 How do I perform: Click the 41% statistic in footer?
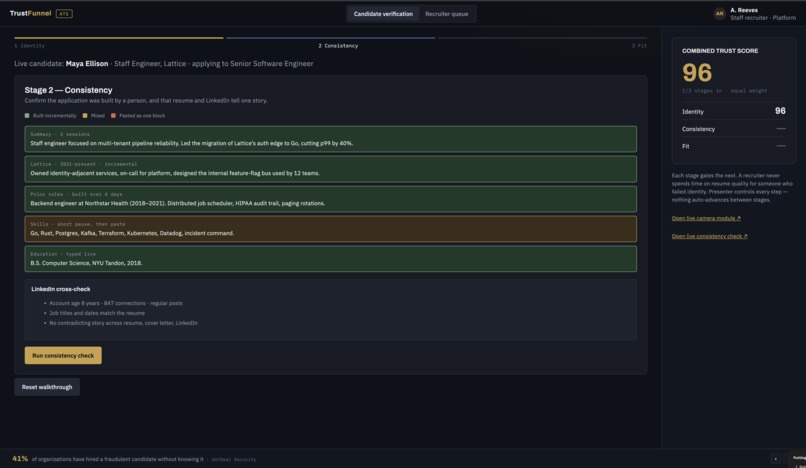tap(20, 459)
